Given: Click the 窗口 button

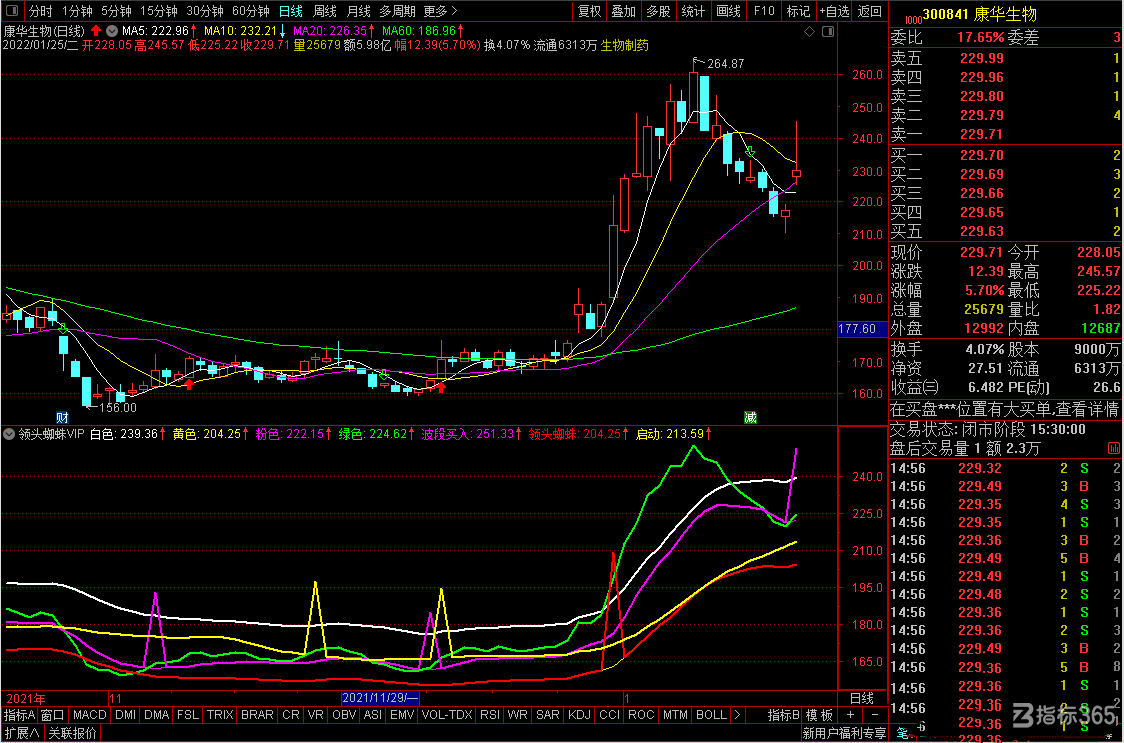Looking at the screenshot, I should 53,715.
